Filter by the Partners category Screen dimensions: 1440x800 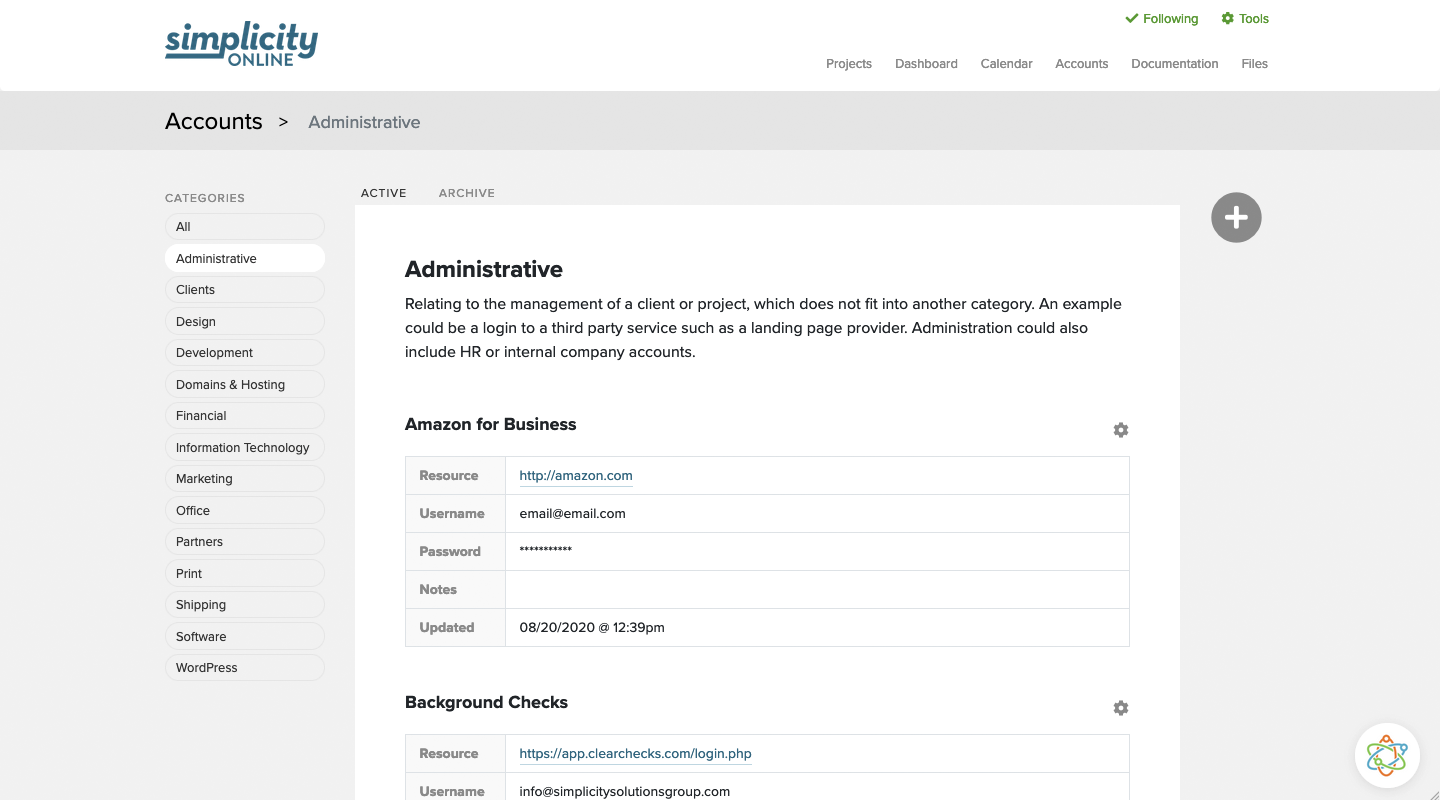point(245,542)
